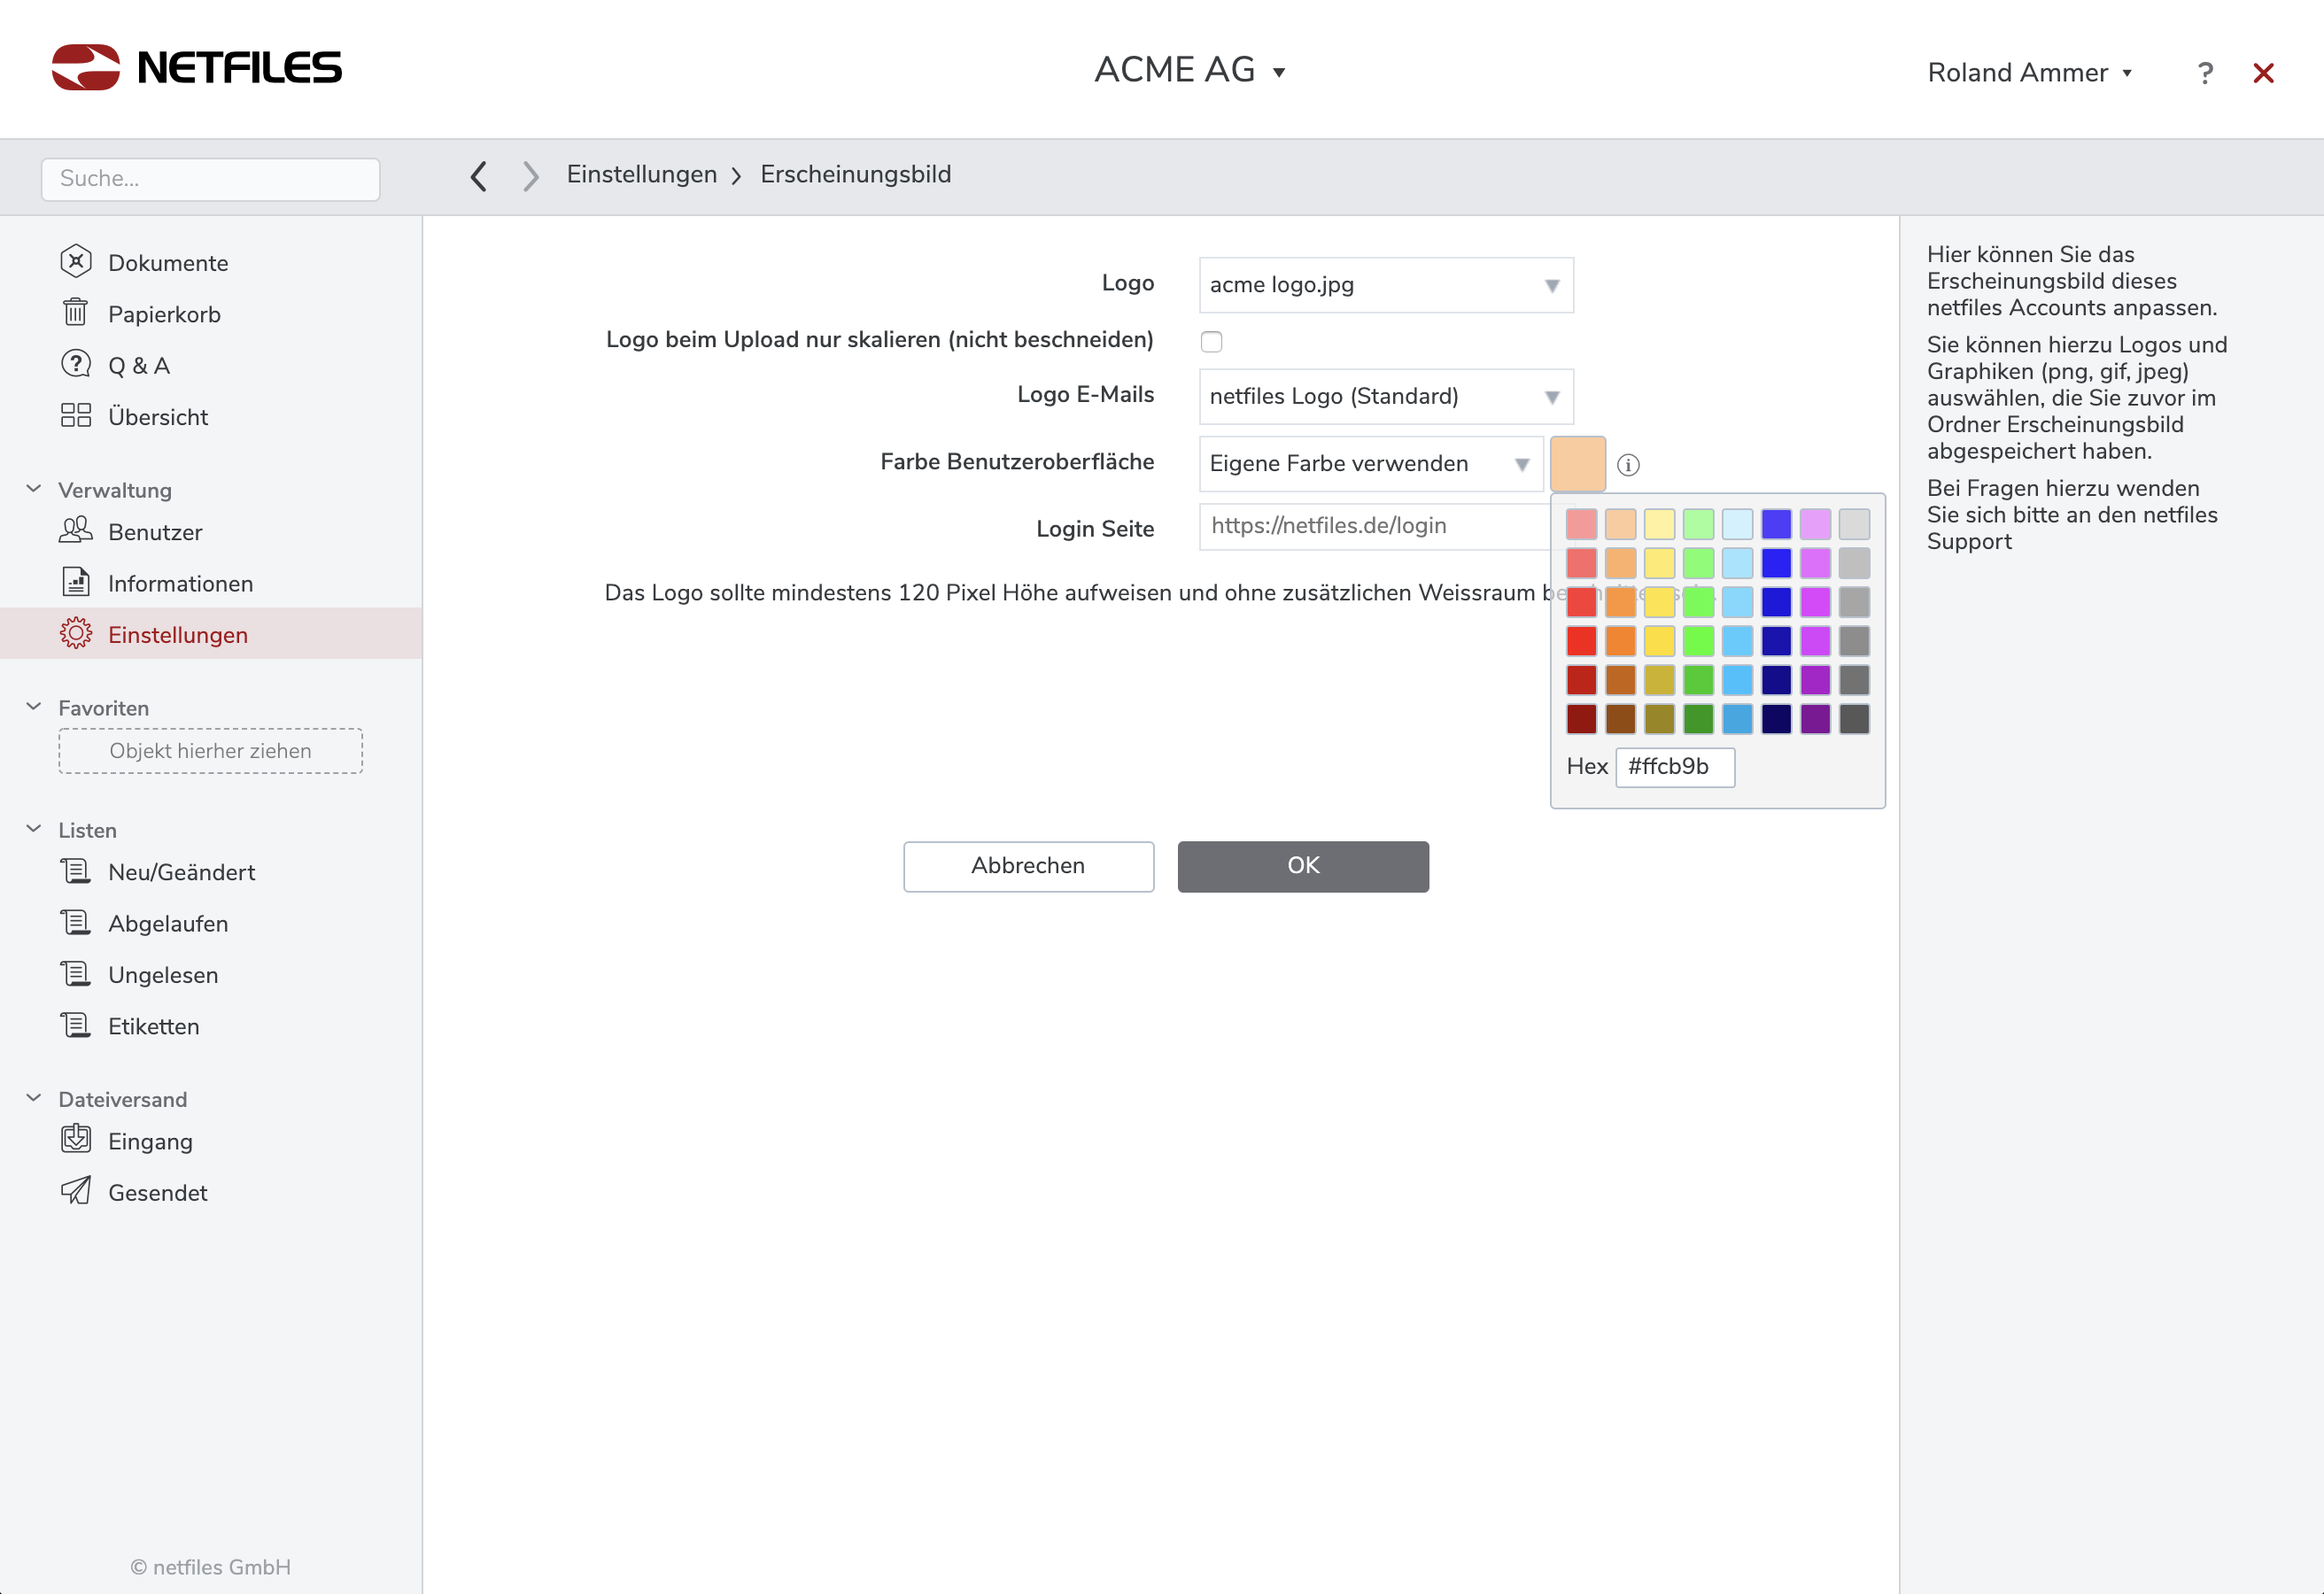The width and height of the screenshot is (2324, 1594).
Task: Click the Q & A question icon
Action: point(76,364)
